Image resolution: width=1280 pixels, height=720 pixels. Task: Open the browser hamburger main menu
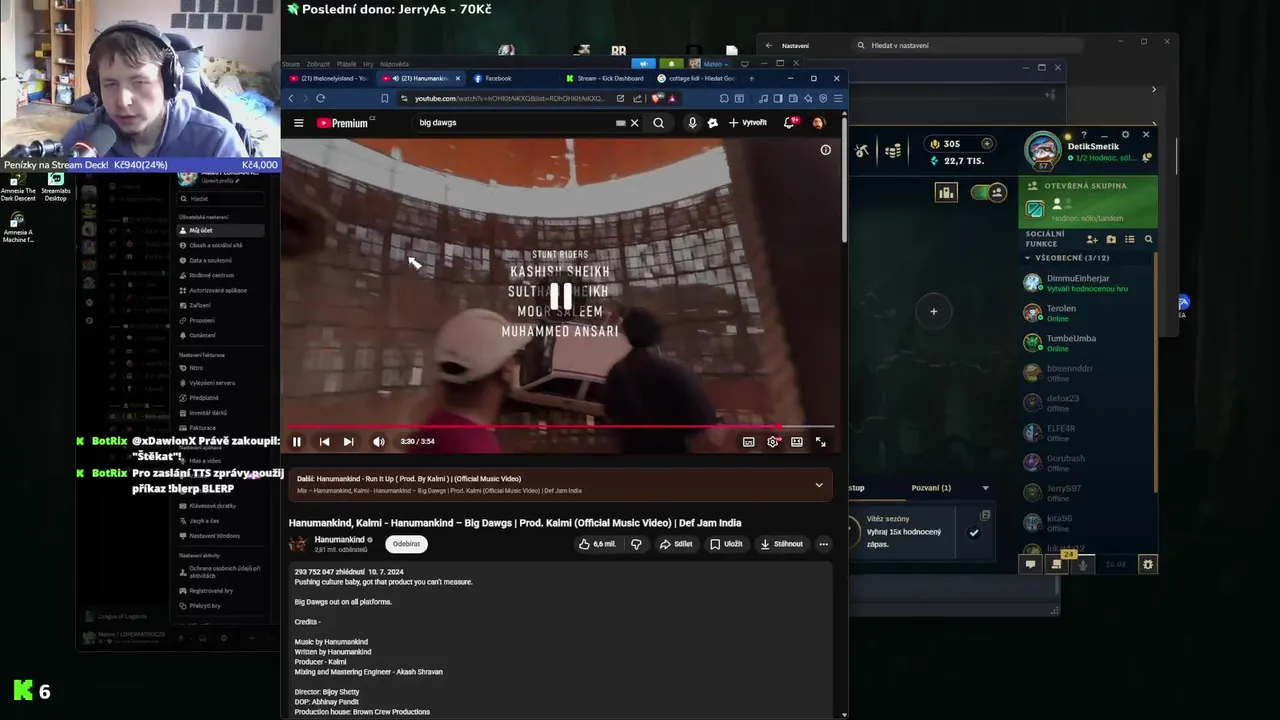click(x=838, y=98)
